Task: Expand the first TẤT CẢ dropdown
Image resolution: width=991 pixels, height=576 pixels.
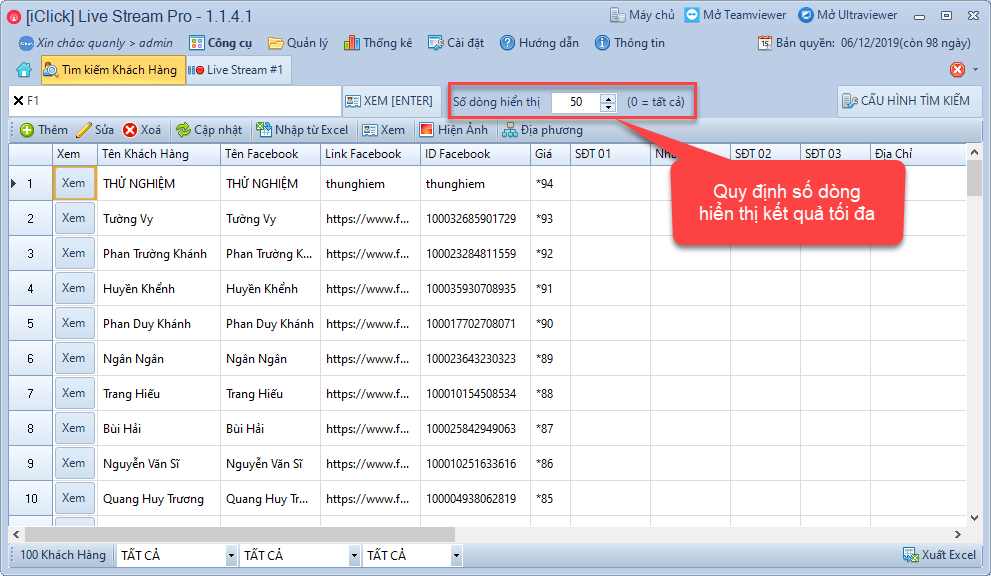Action: coord(231,556)
